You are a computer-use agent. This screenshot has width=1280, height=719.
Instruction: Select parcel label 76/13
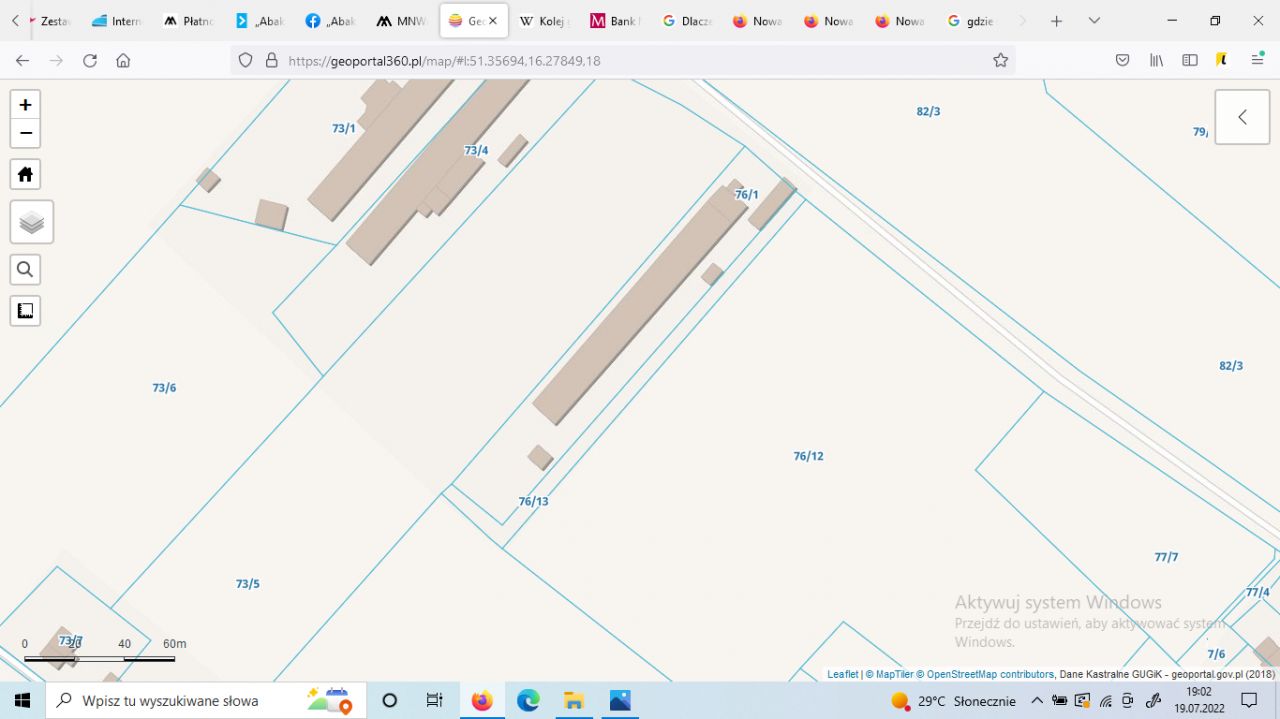click(534, 501)
